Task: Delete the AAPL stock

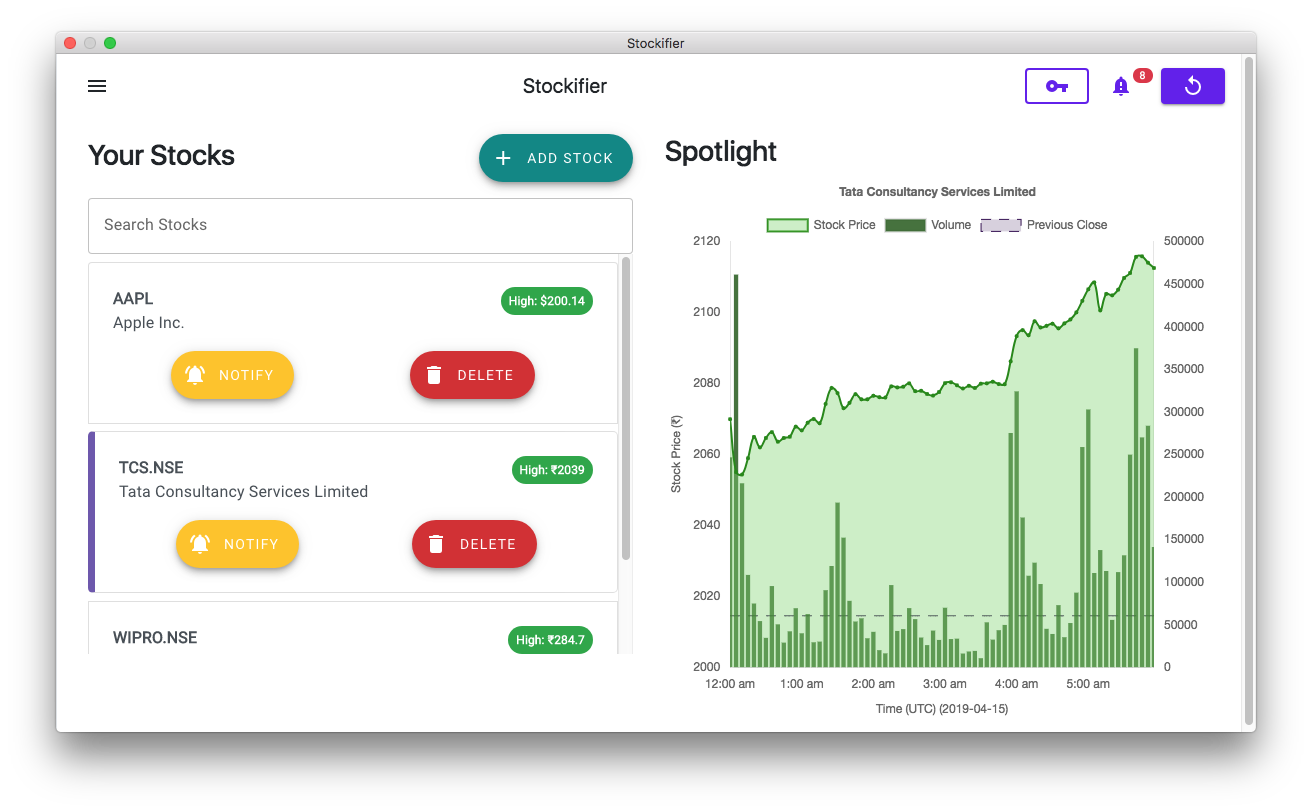Action: click(472, 375)
